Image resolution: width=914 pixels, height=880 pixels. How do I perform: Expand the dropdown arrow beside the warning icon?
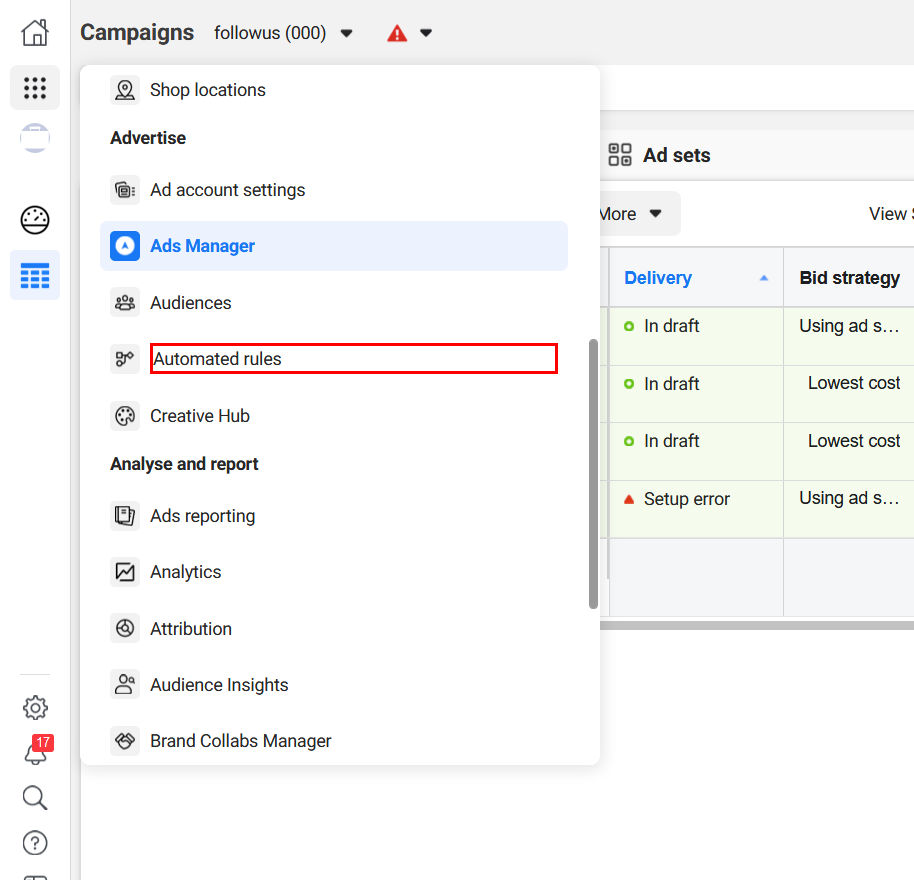click(x=426, y=33)
